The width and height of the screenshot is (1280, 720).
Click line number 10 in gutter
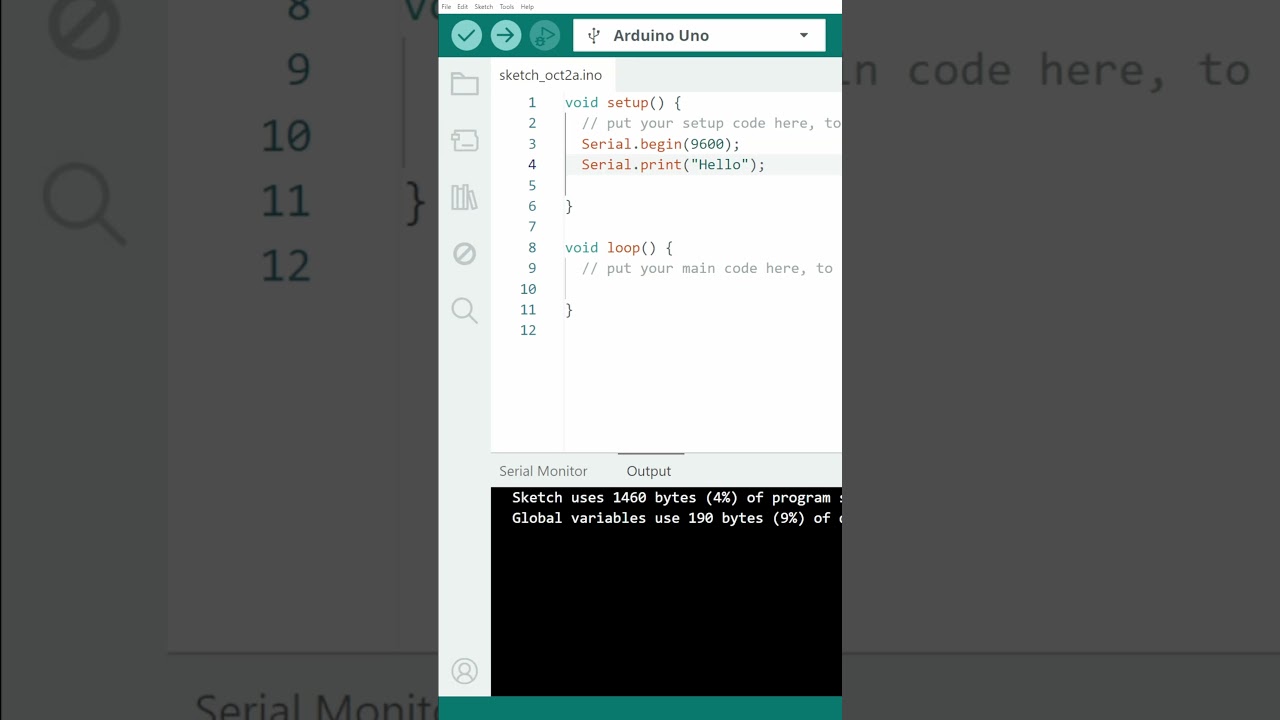pos(528,289)
